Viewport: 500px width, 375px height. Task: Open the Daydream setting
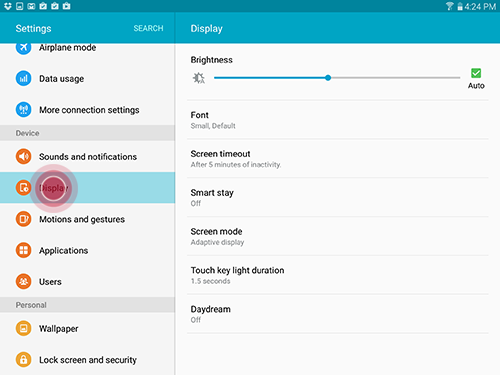[x=338, y=314]
